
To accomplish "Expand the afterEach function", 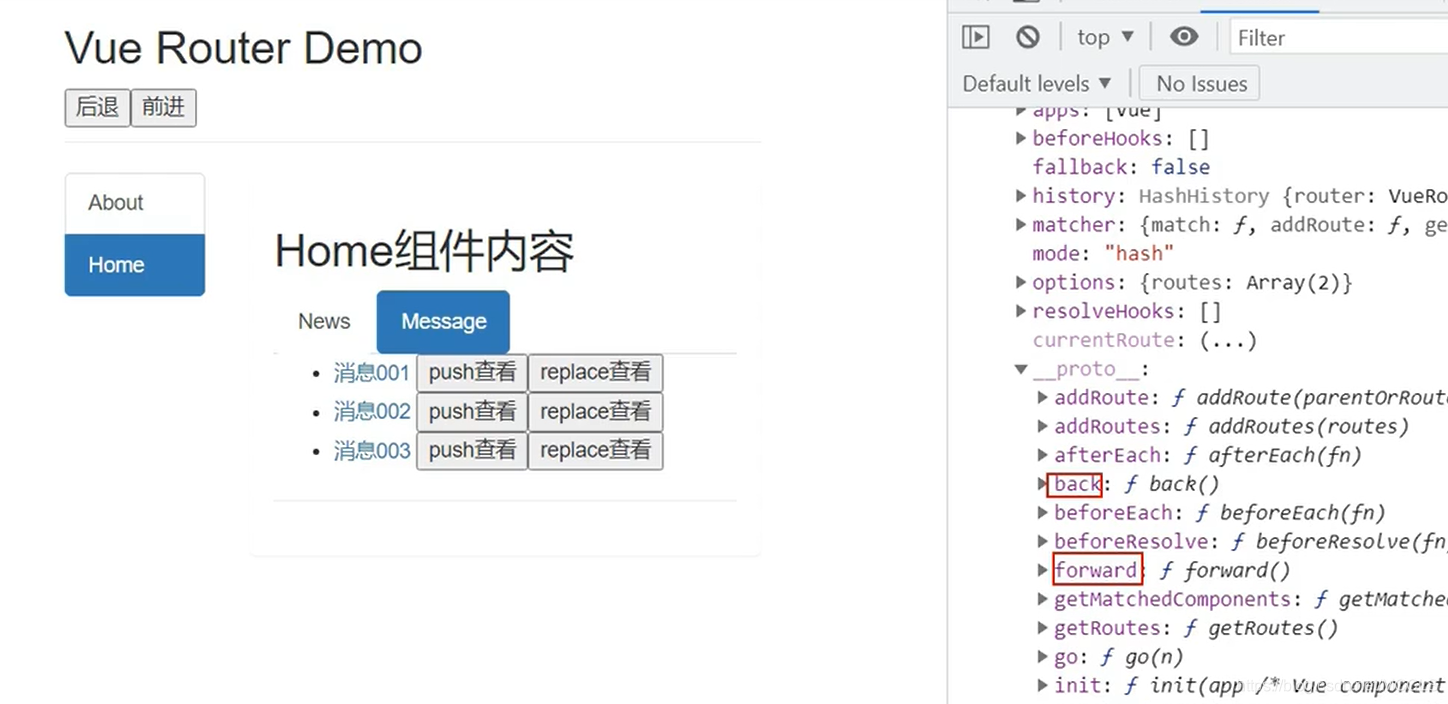I will tap(1043, 455).
